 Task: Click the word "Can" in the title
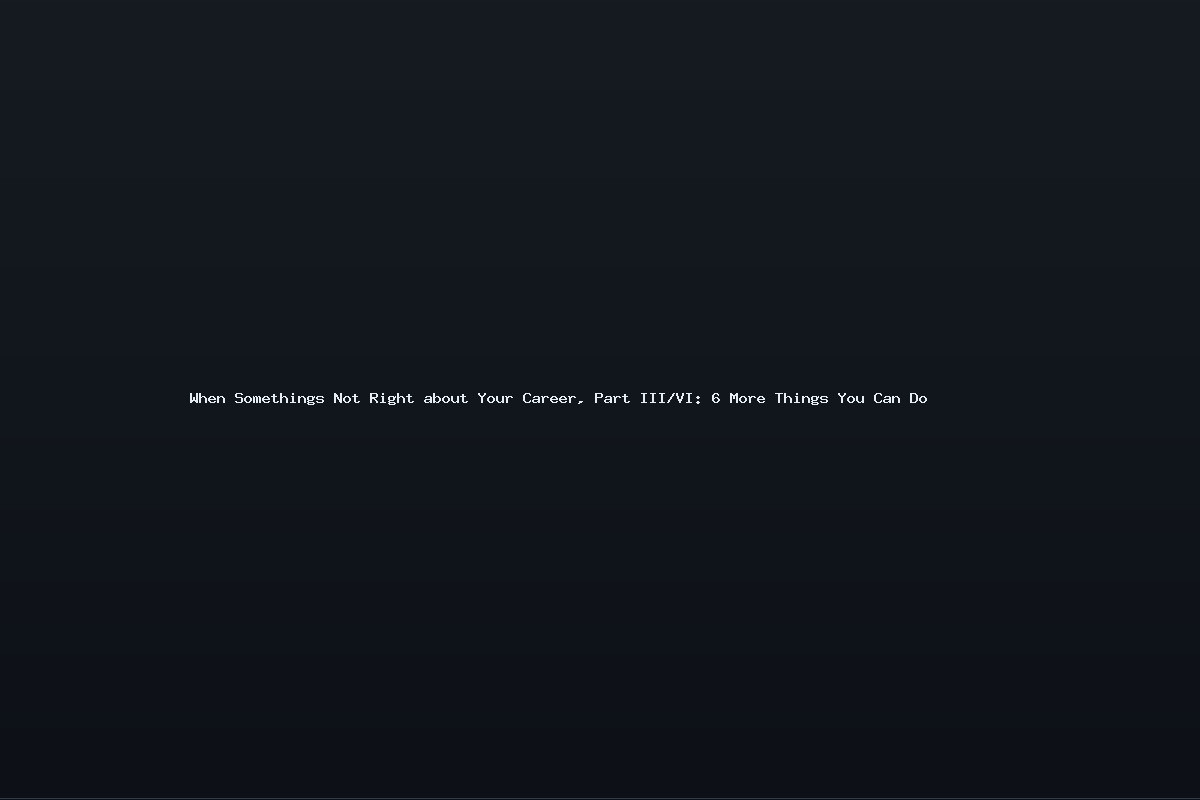[887, 398]
